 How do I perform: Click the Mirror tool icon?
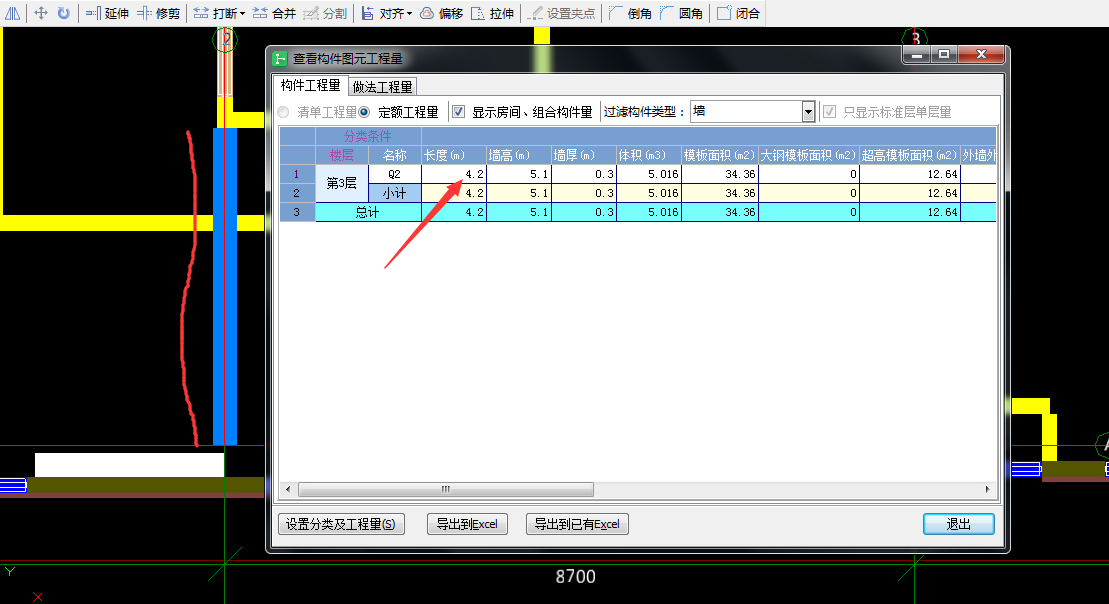pyautogui.click(x=15, y=13)
